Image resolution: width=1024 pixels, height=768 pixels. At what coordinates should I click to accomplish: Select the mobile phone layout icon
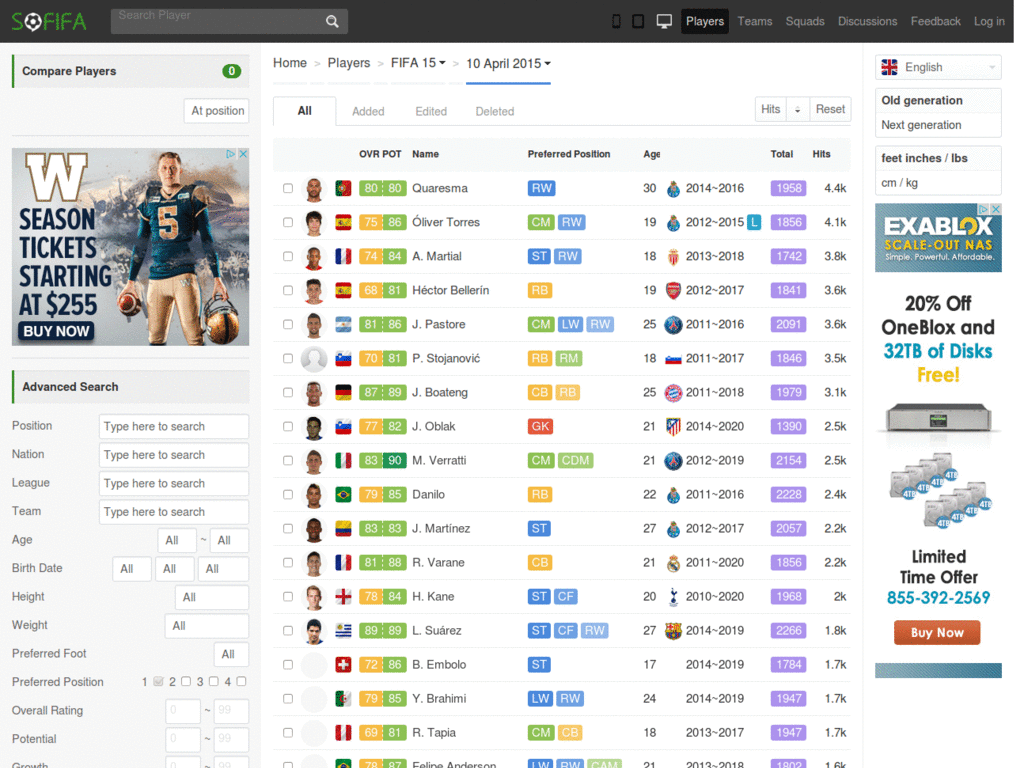click(x=616, y=21)
